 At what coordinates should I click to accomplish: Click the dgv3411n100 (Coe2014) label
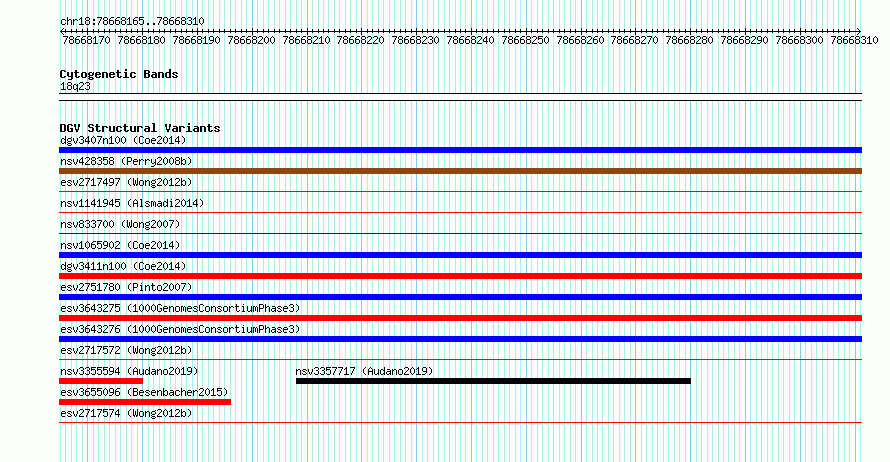(123, 267)
